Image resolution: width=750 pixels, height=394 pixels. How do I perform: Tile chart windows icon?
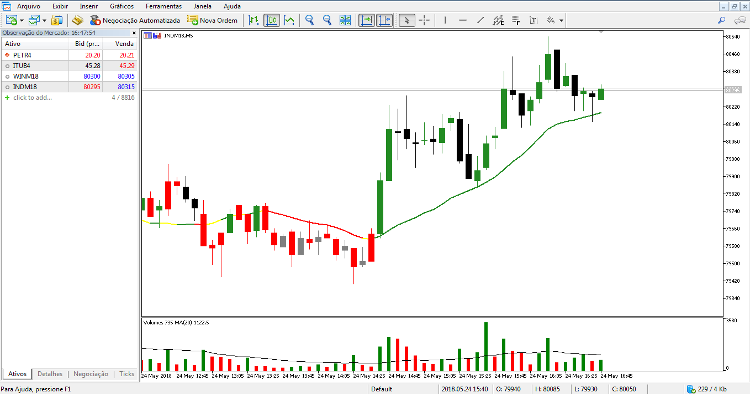tap(345, 20)
